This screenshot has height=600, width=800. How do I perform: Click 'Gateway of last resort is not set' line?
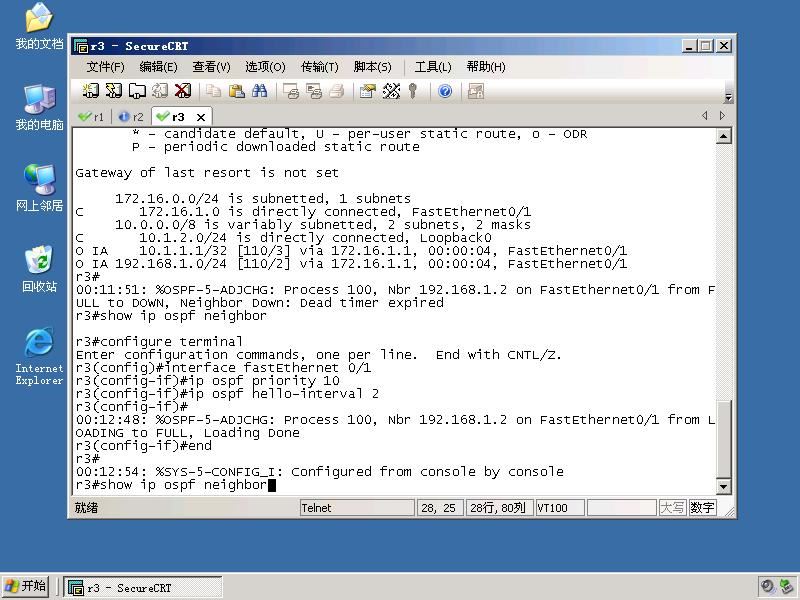coord(207,173)
